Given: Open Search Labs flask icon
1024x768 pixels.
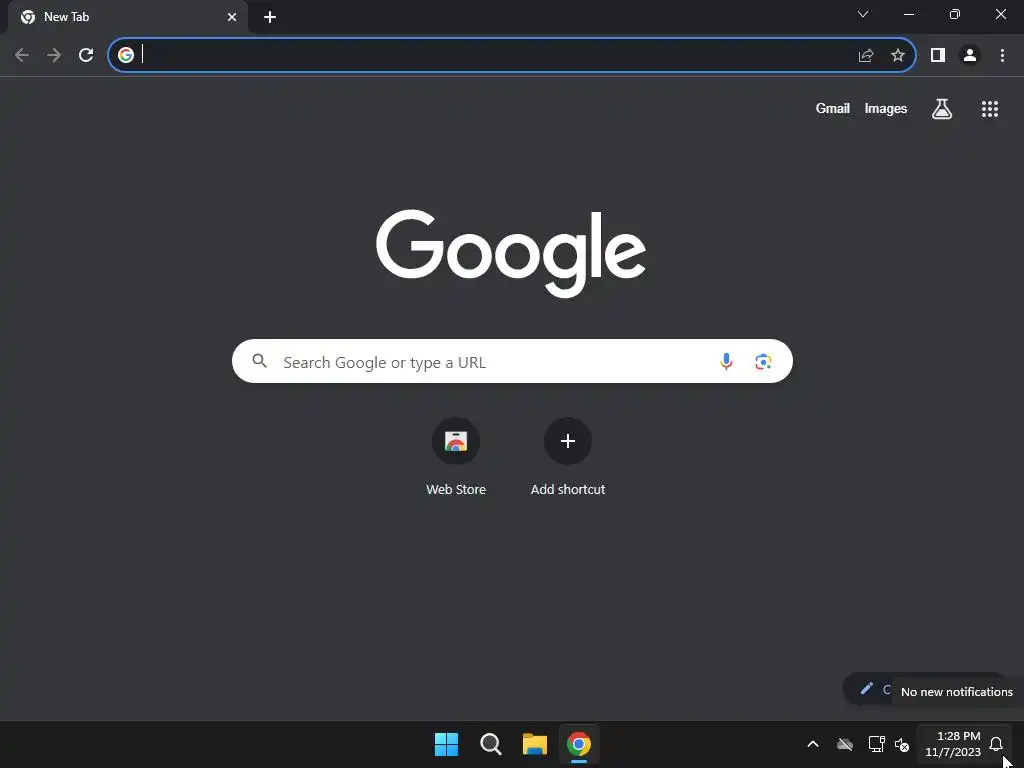Looking at the screenshot, I should (x=942, y=109).
